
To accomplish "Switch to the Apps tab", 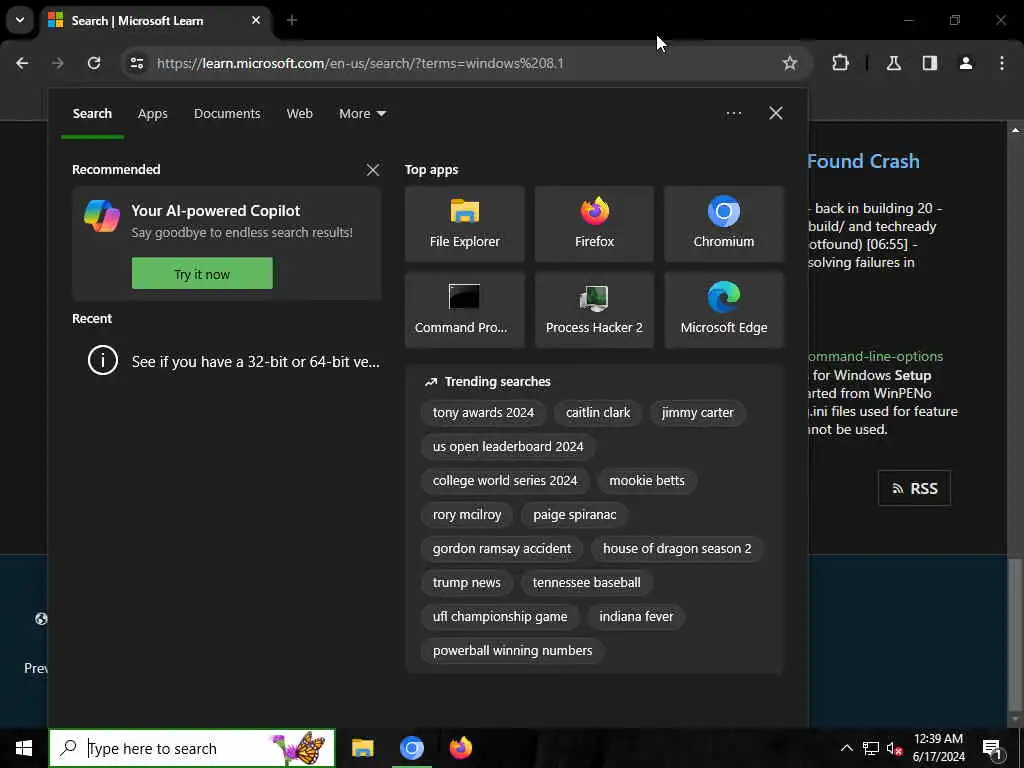I will pos(153,114).
